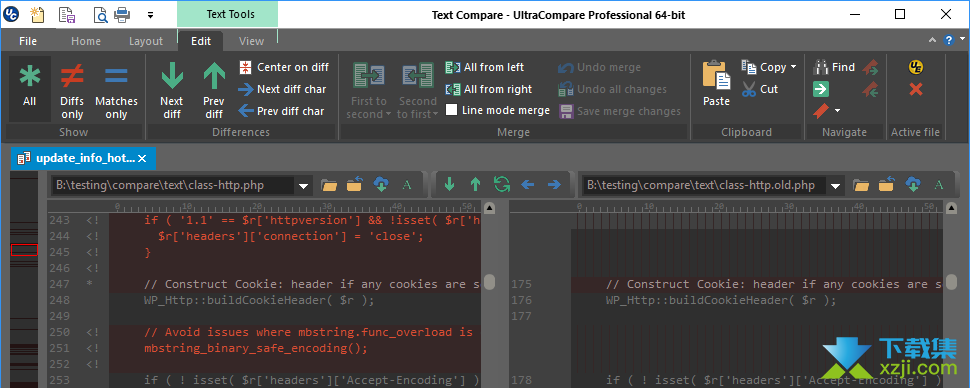970x388 pixels.
Task: Click the New session icon in the quick toolbar
Action: (37, 14)
